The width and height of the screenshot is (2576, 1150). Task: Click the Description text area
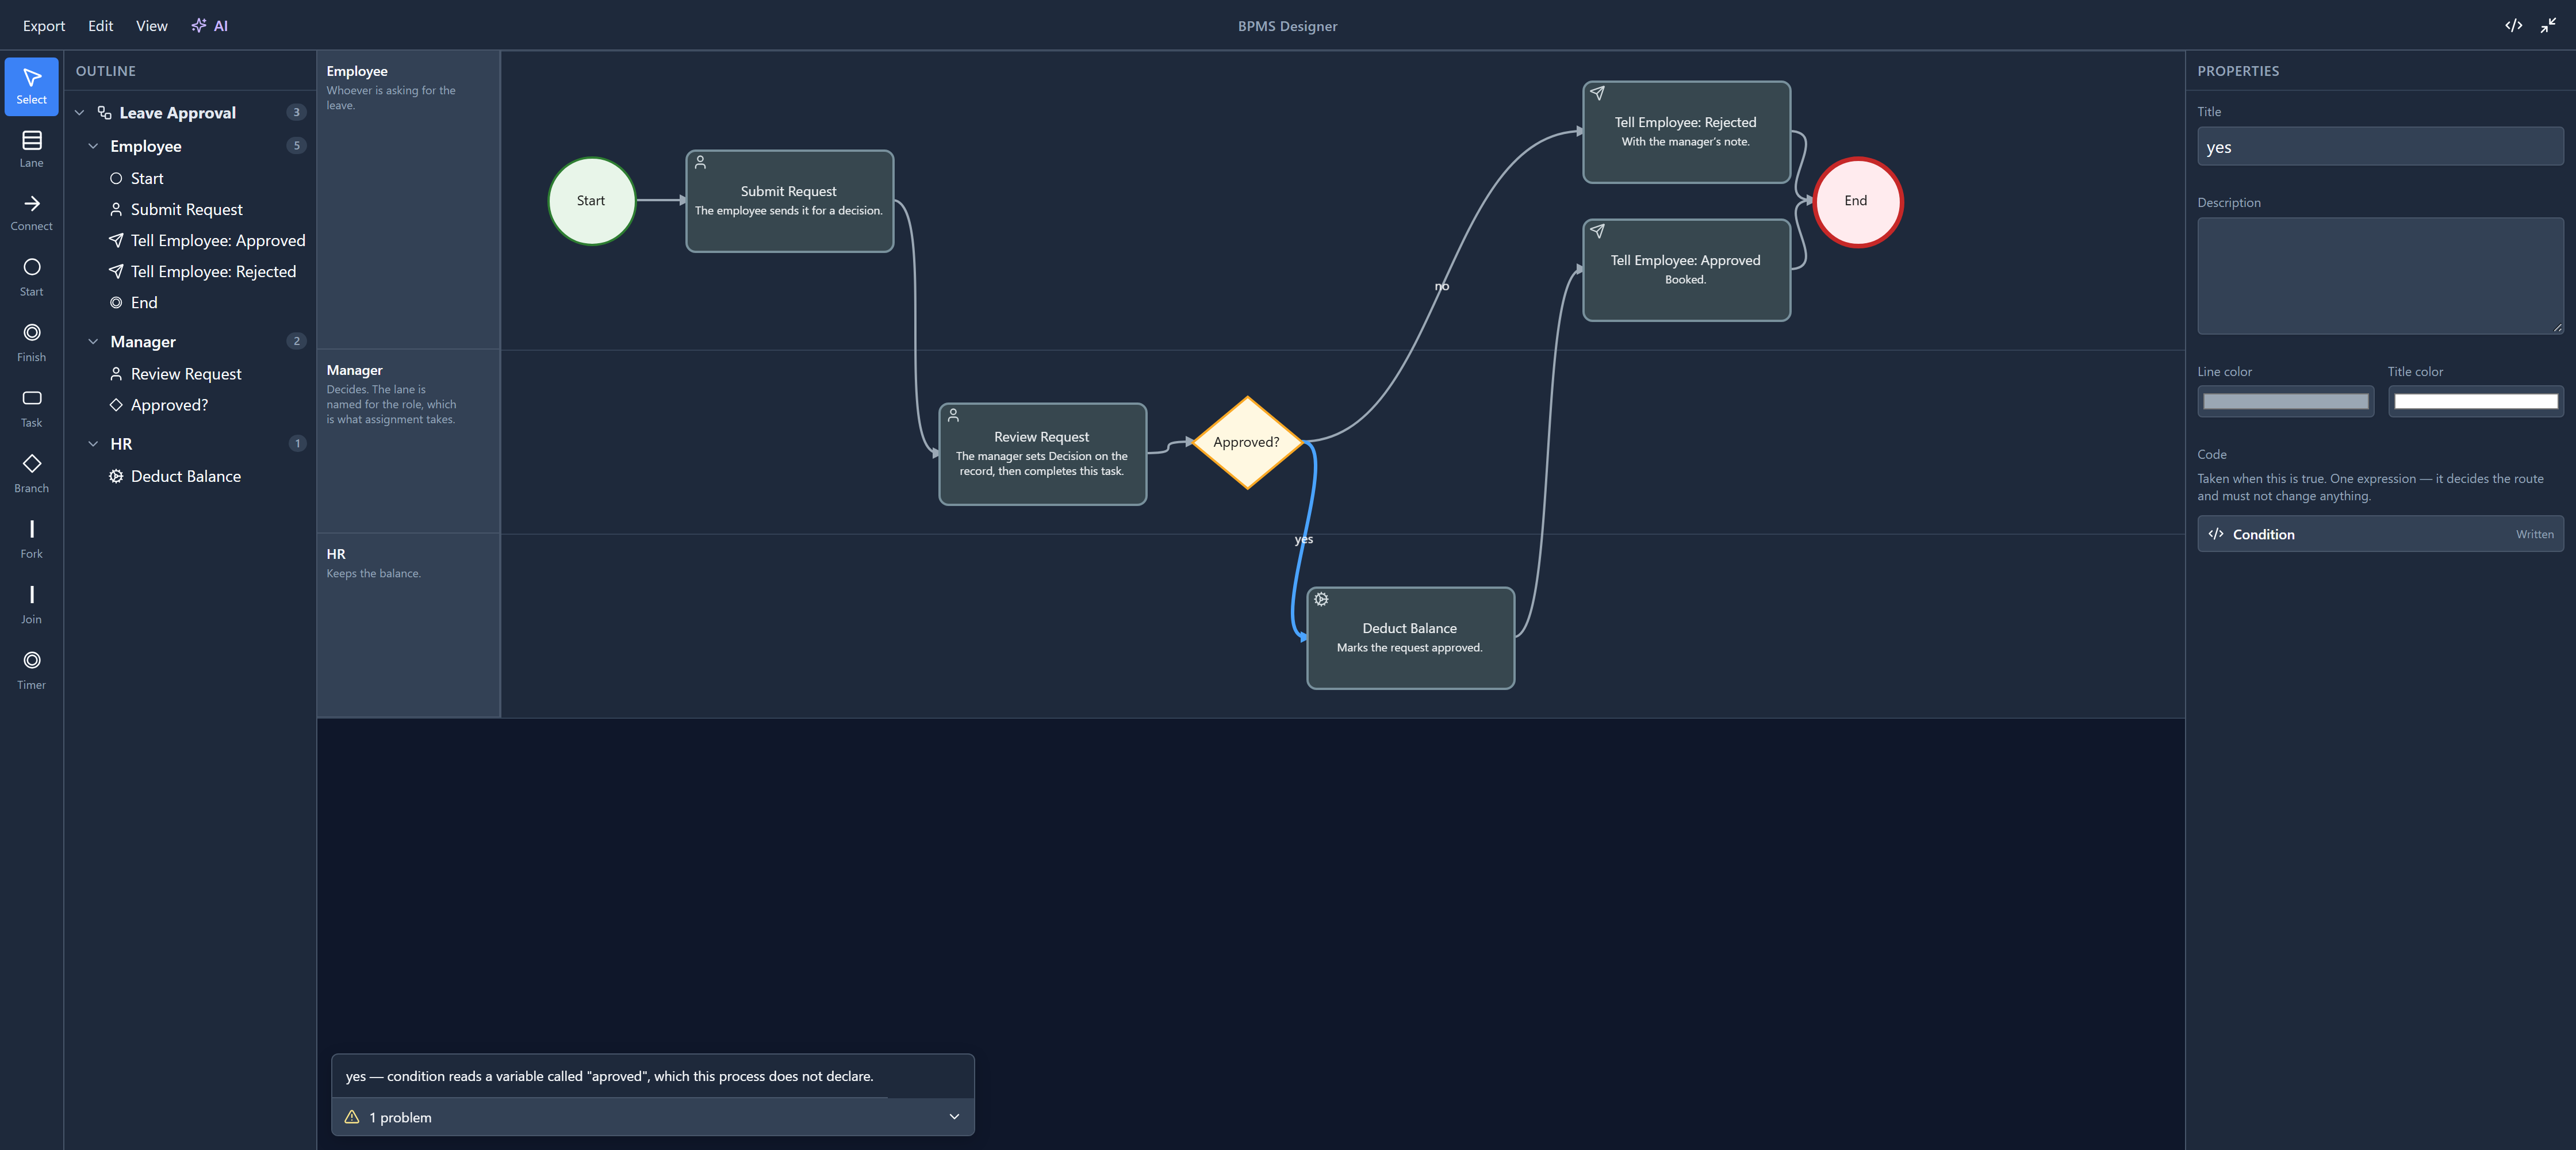click(2380, 276)
